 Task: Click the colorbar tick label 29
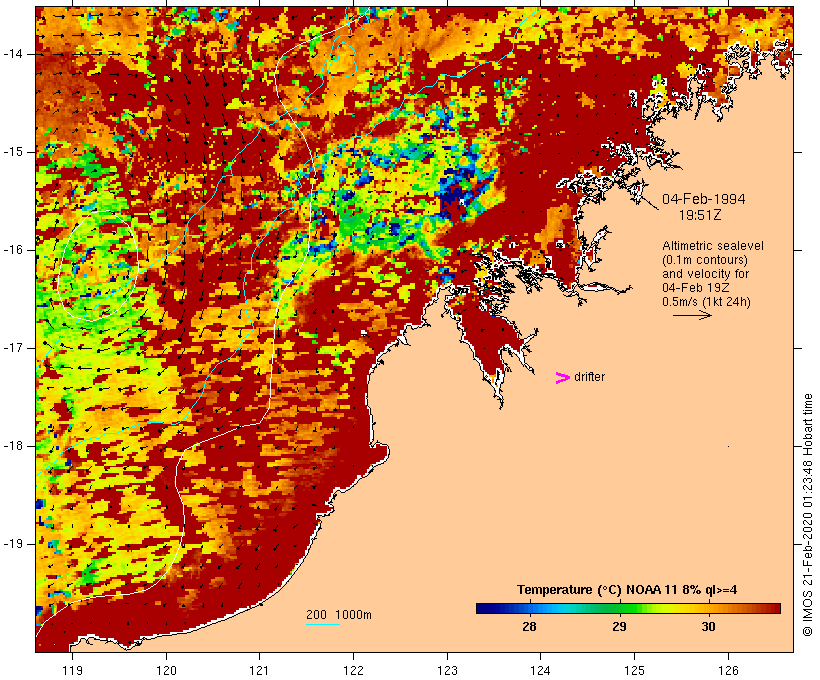tap(619, 627)
